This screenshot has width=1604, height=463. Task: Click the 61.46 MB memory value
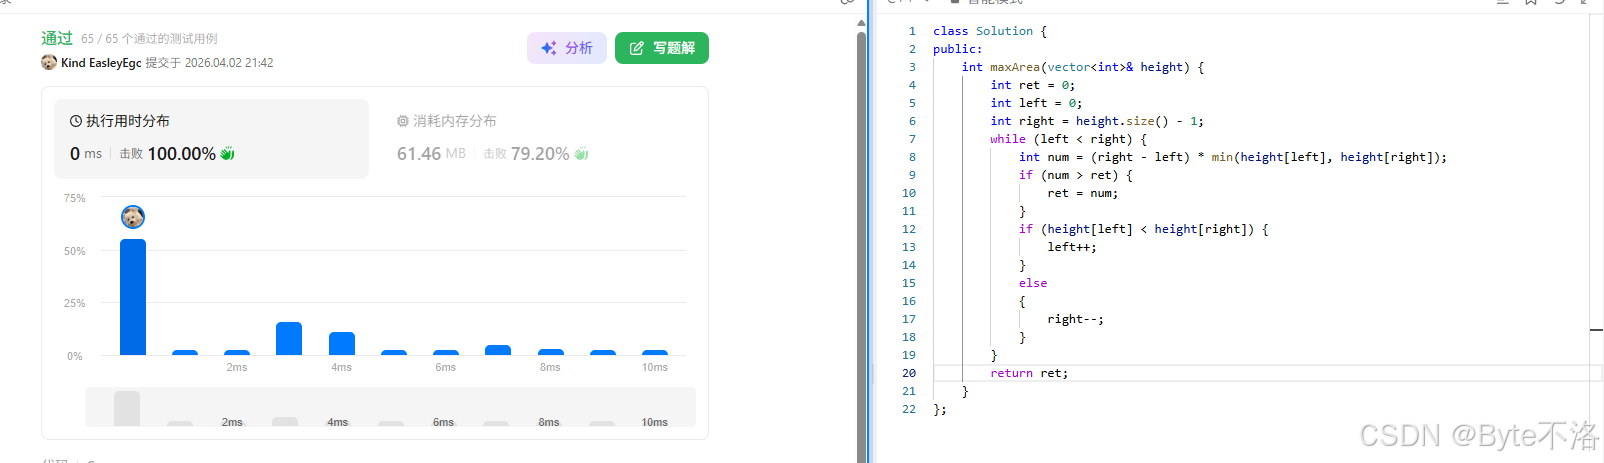pyautogui.click(x=431, y=153)
